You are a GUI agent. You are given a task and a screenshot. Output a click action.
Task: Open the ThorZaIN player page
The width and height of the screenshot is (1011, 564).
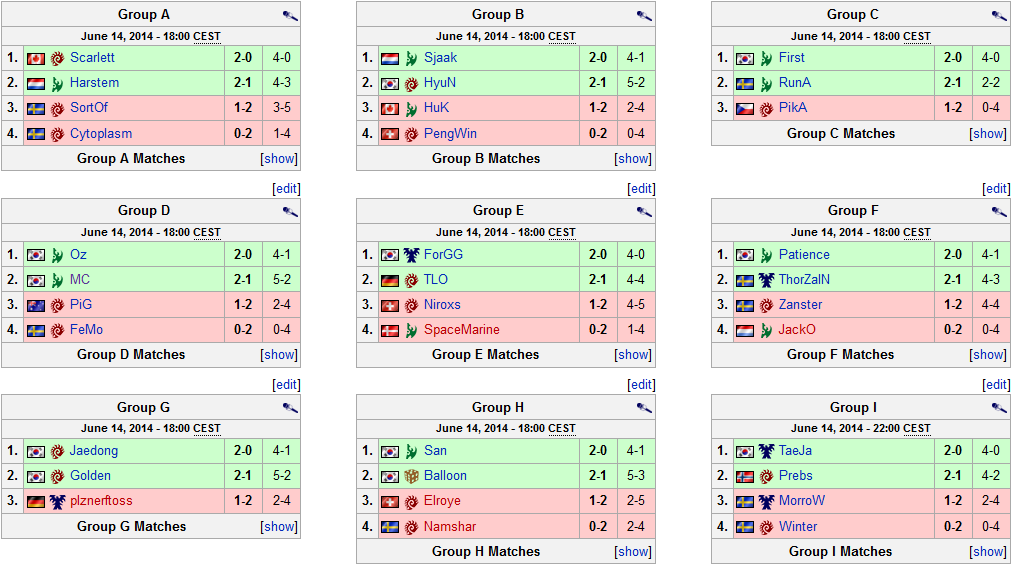click(x=804, y=280)
